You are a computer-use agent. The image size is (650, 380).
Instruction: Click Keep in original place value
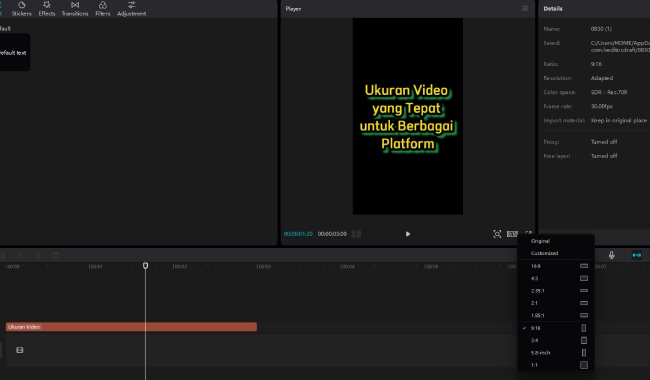coord(619,120)
